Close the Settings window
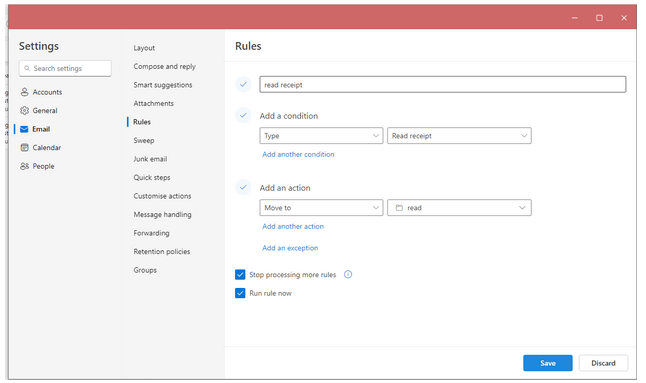Image resolution: width=646 pixels, height=383 pixels. click(x=624, y=18)
